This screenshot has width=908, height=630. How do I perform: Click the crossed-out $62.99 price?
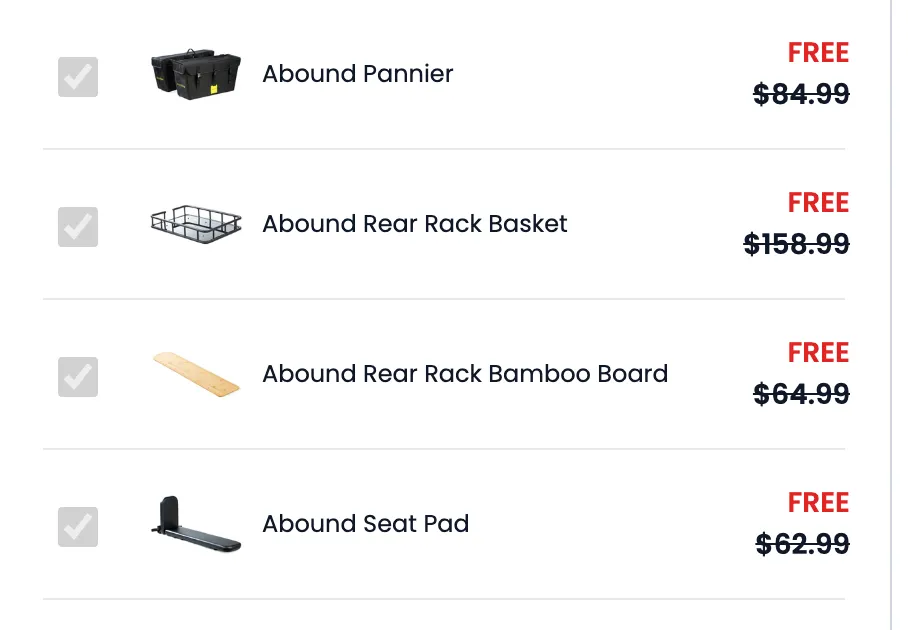[803, 544]
